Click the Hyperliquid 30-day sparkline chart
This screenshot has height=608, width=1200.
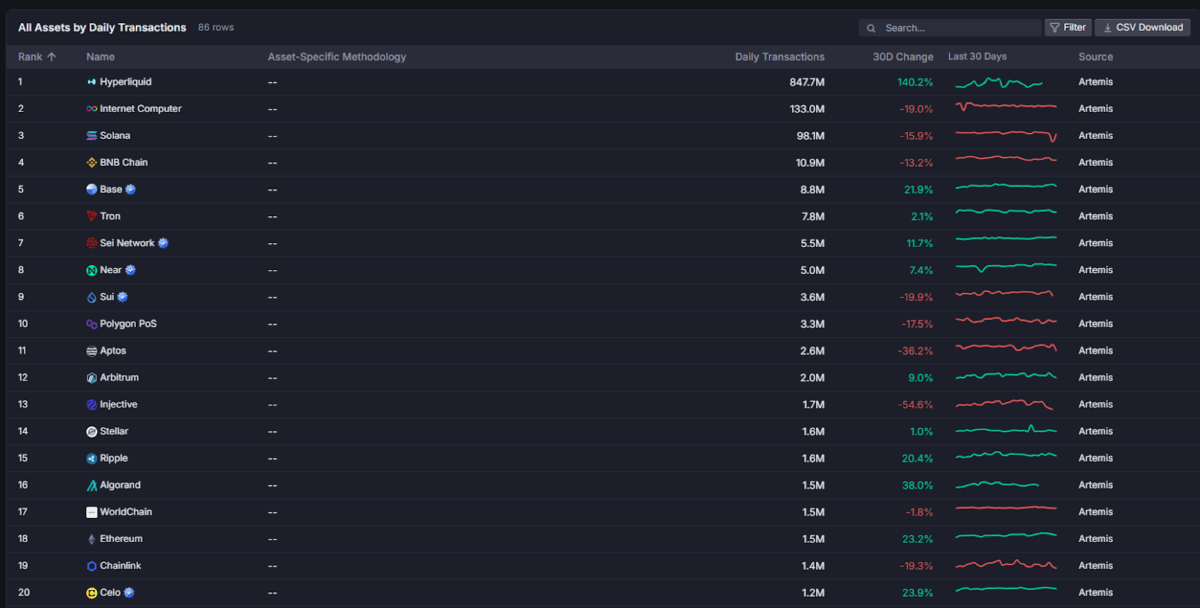tap(1000, 82)
